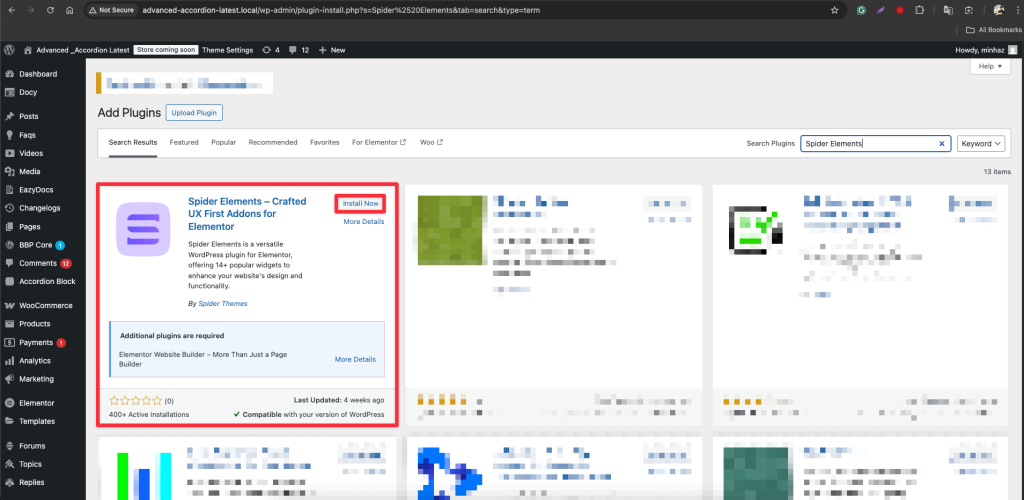Screen dimensions: 1024x500
Task: Open BBP Core in the sidebar
Action: (x=35, y=245)
